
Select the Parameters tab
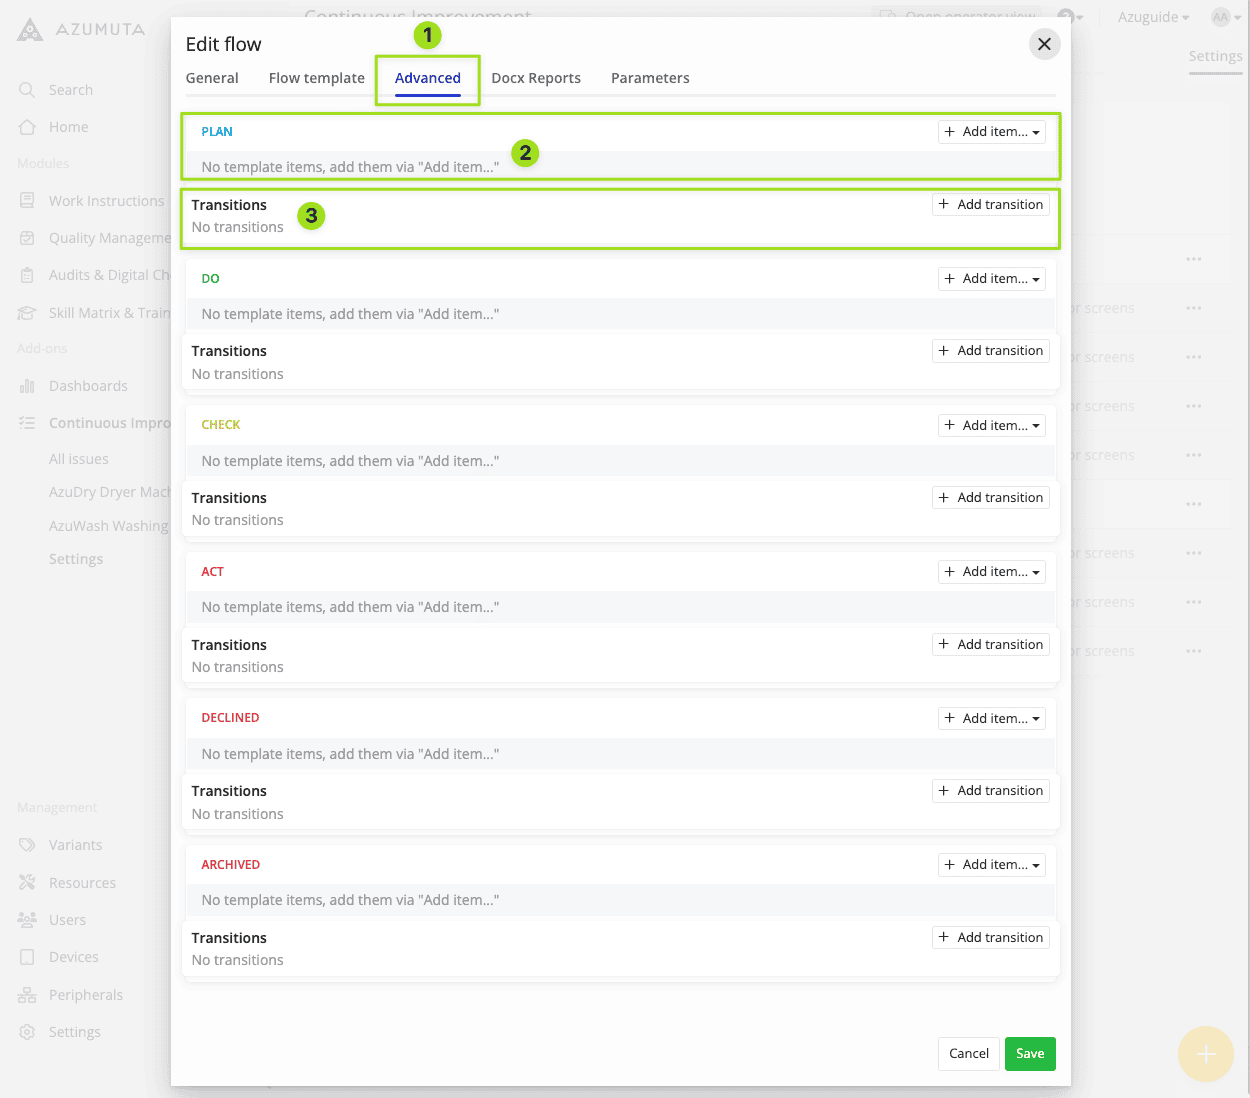[x=650, y=78]
